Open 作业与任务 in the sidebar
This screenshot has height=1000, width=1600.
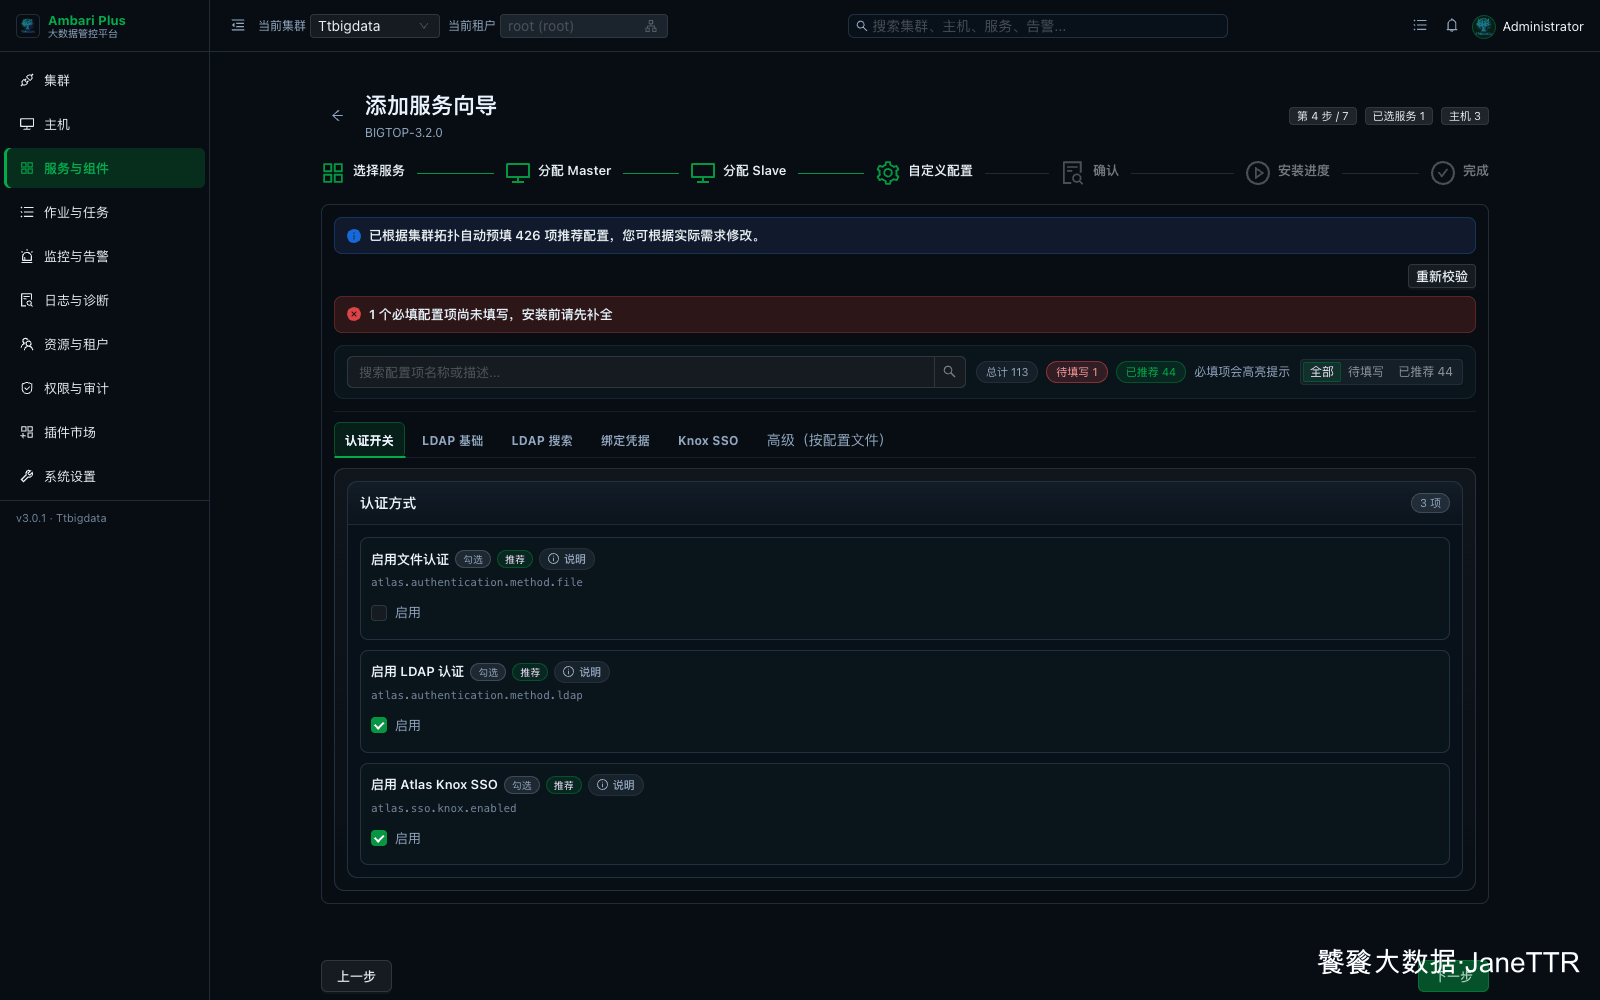(105, 212)
